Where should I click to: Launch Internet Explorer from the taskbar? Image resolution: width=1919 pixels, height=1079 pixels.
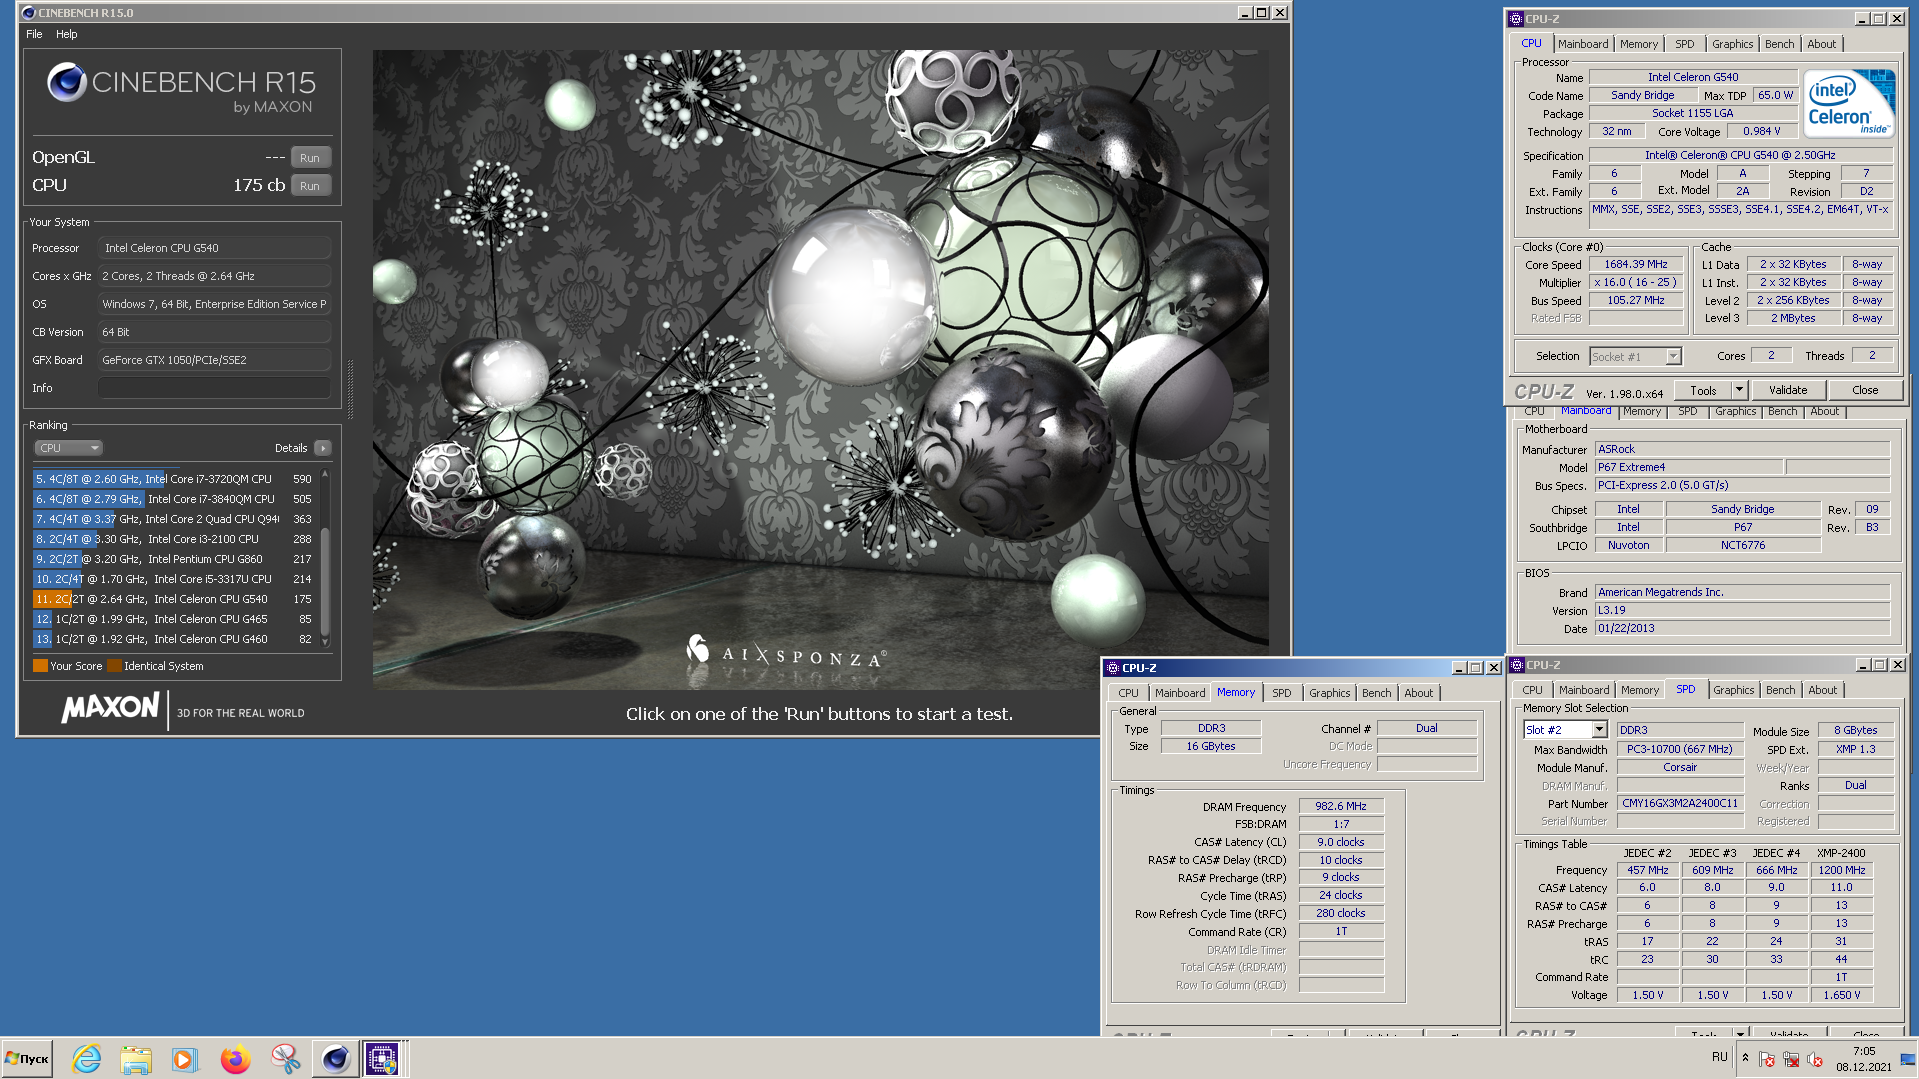(87, 1058)
